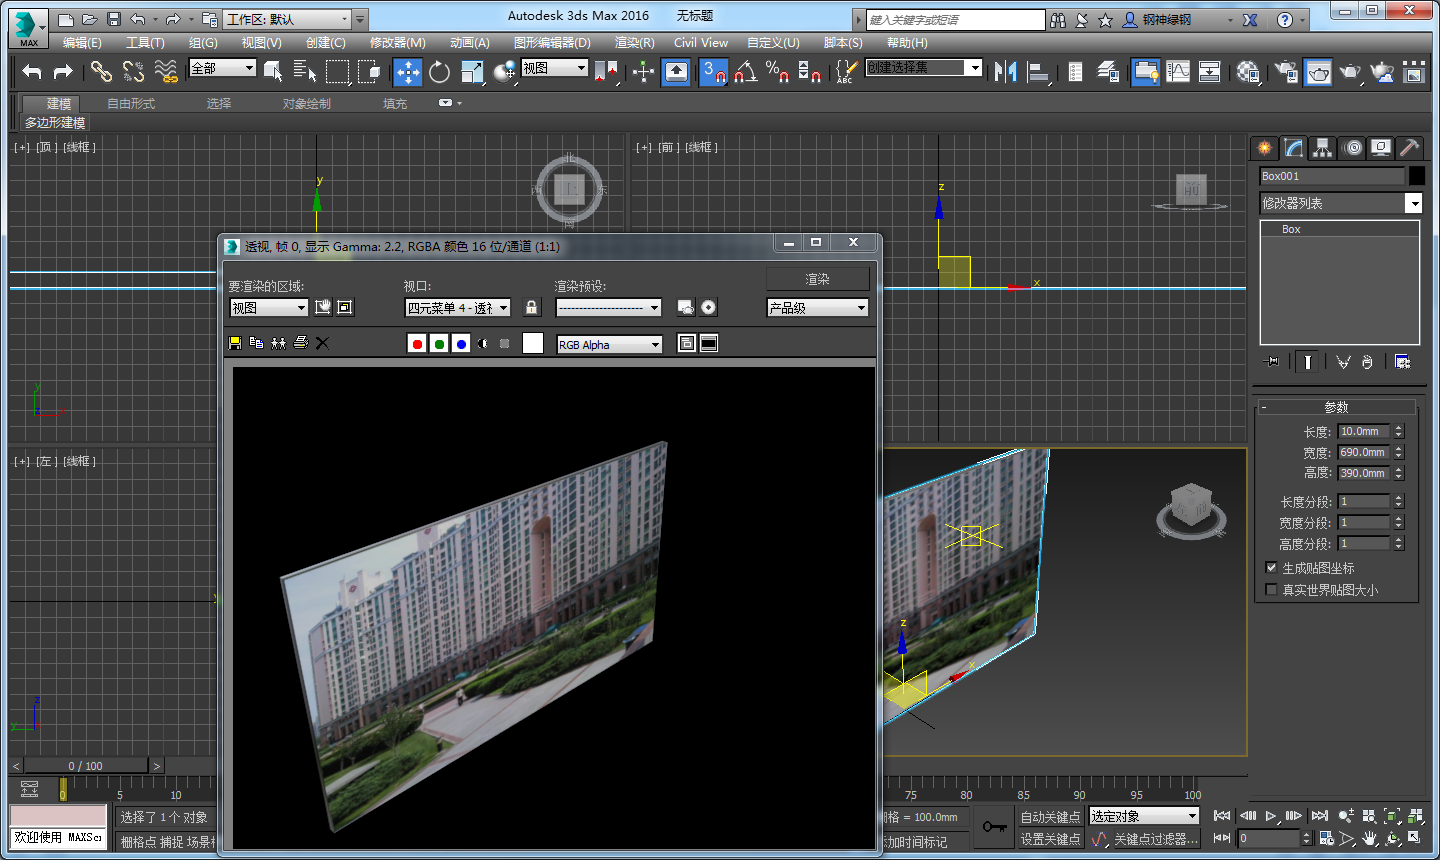This screenshot has width=1440, height=860.
Task: Toggle 生成贴图坐标 checkbox
Action: click(1271, 568)
